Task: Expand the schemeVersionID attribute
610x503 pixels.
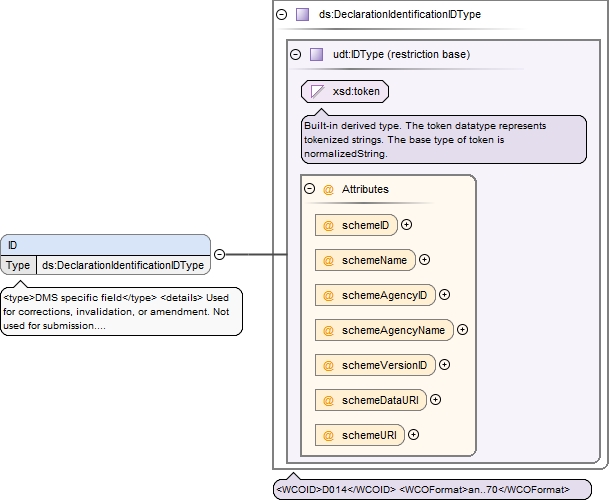Action: coord(444,365)
